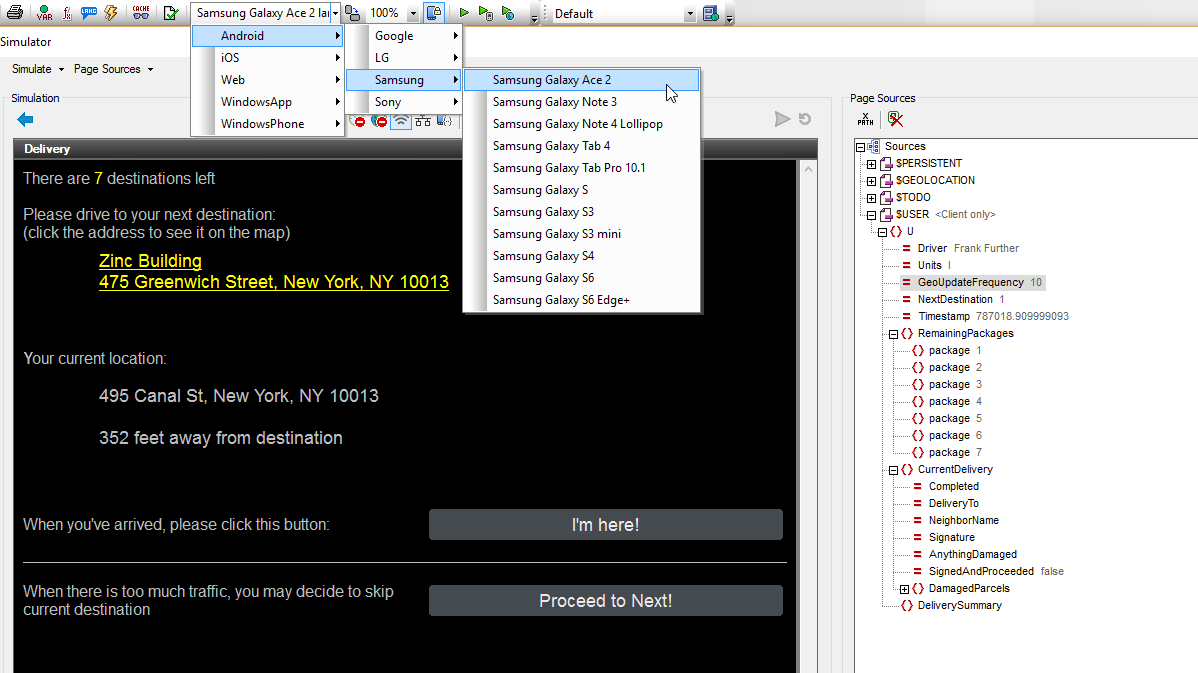Viewport: 1198px width, 673px height.
Task: Collapse the root Sources node
Action: (x=860, y=147)
